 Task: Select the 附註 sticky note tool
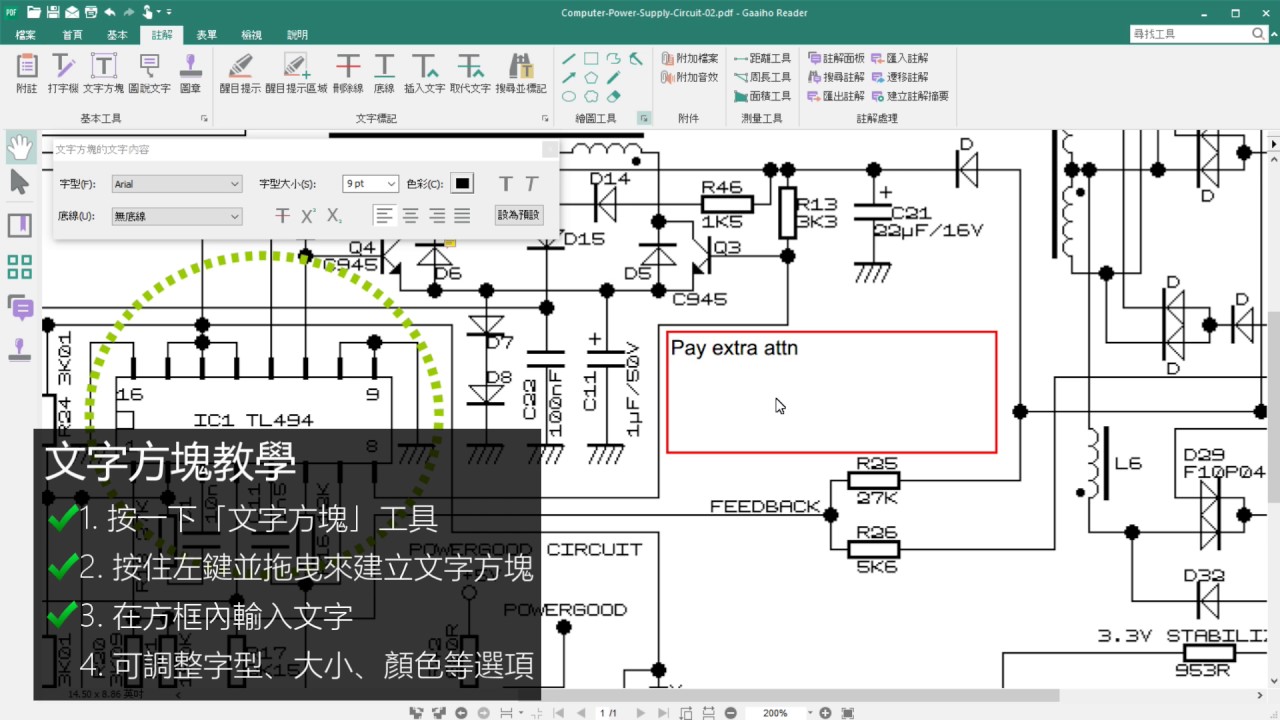[27, 73]
